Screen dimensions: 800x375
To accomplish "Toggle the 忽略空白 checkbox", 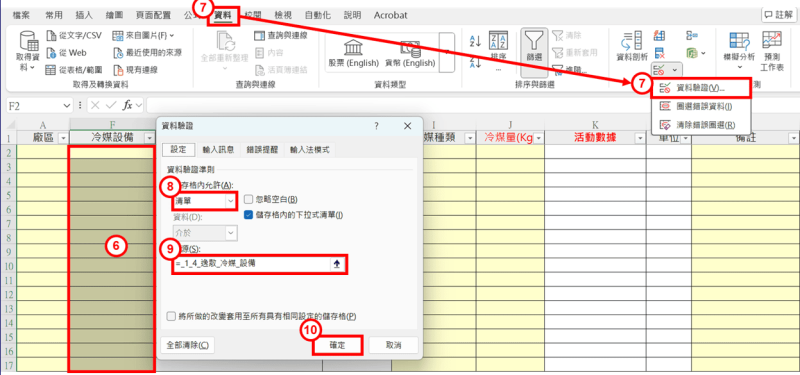I will tap(248, 199).
